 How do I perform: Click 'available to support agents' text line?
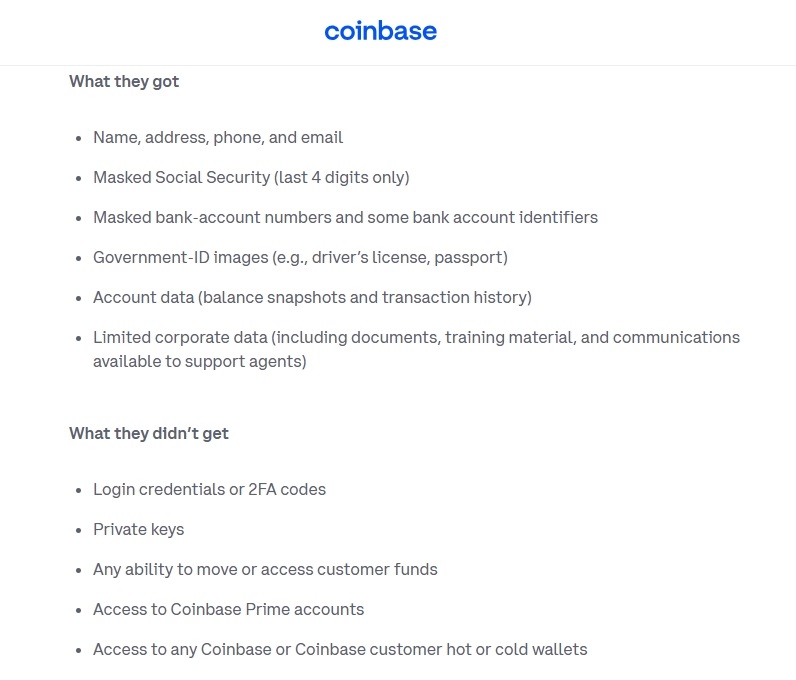200,362
